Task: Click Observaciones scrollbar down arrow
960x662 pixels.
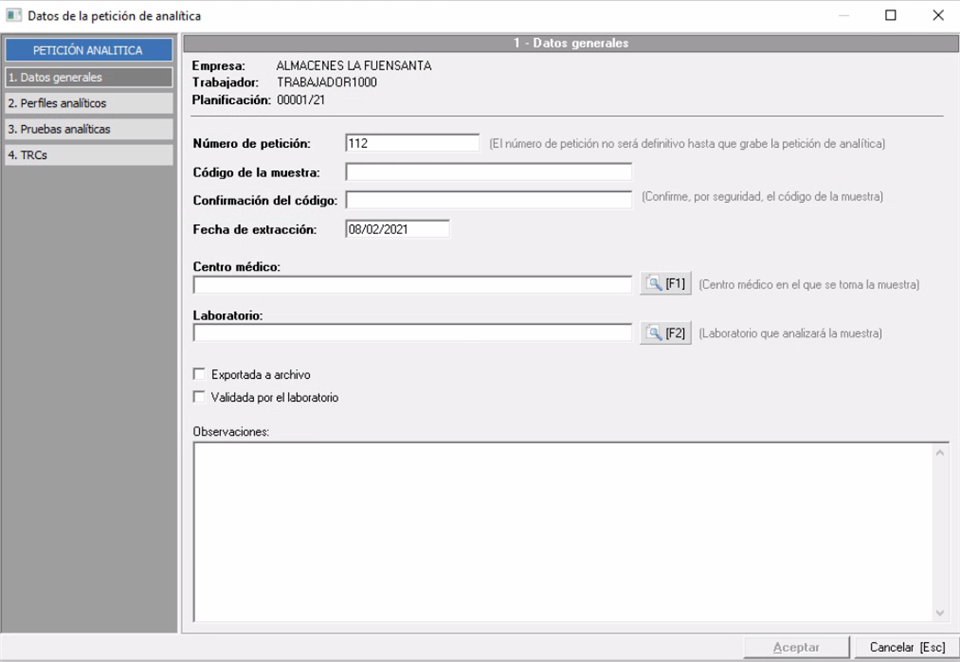Action: (x=940, y=612)
